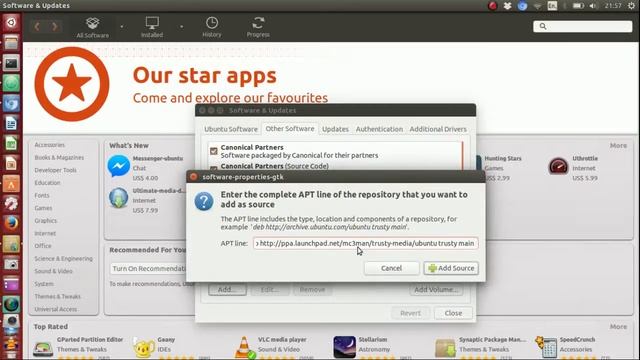
Task: Switch to the Updates tab
Action: coord(335,129)
